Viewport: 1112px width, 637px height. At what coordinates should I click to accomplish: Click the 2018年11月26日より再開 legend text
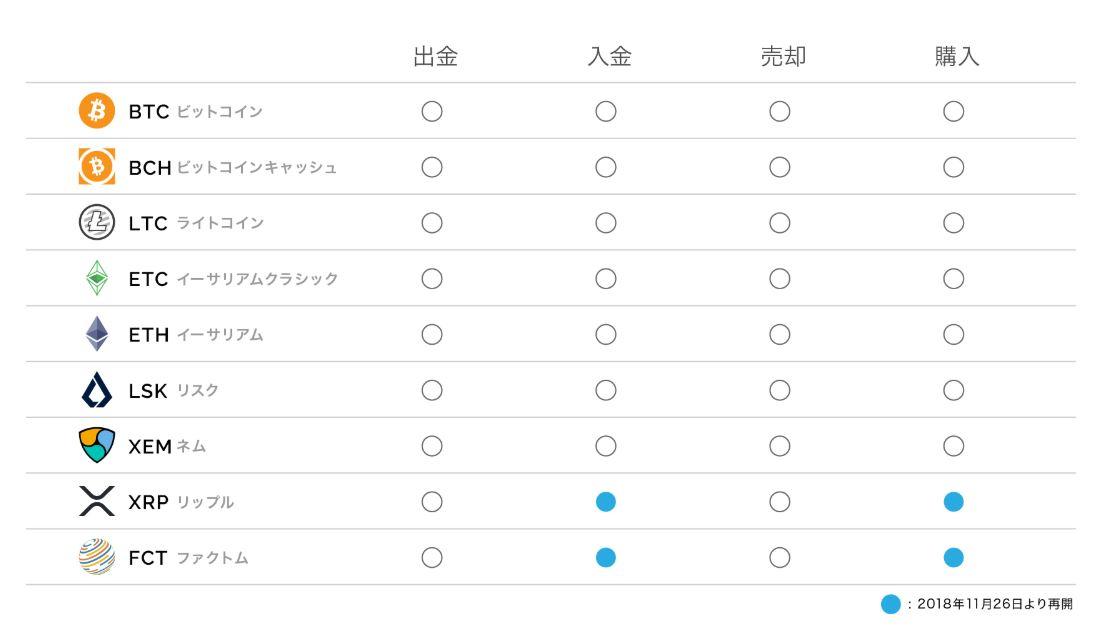pyautogui.click(x=994, y=605)
